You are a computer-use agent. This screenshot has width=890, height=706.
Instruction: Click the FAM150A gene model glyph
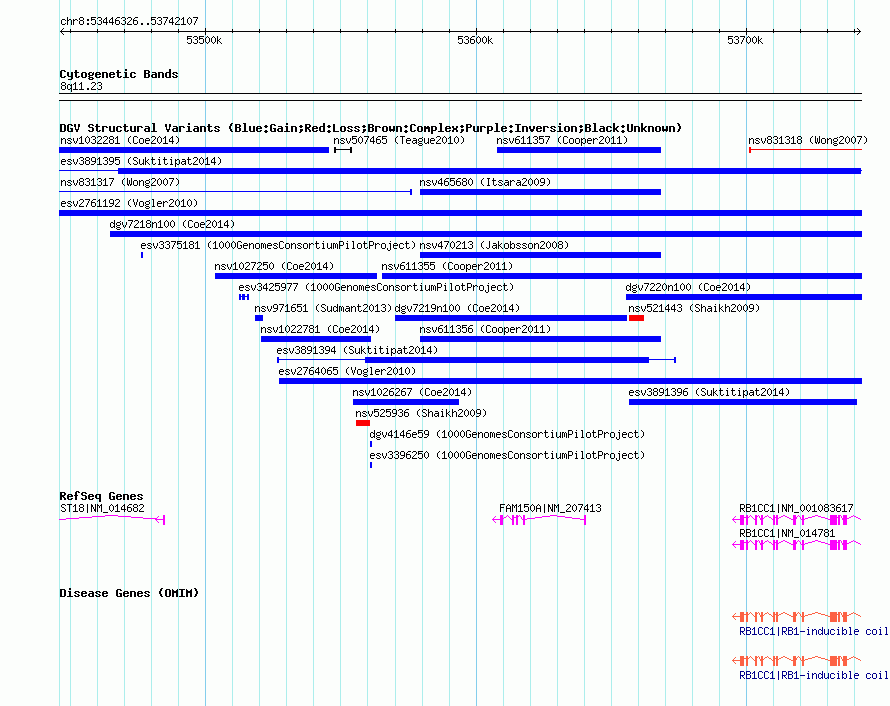tap(539, 520)
